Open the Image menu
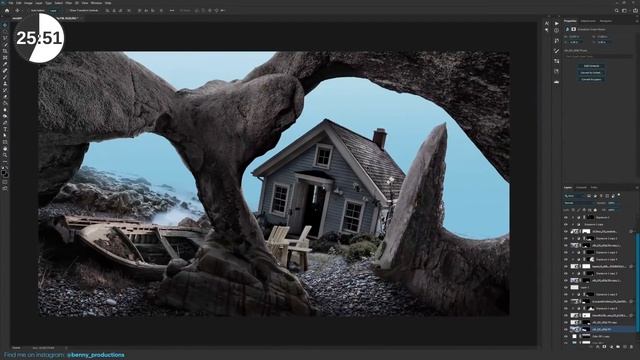This screenshot has width=640, height=360. point(28,3)
